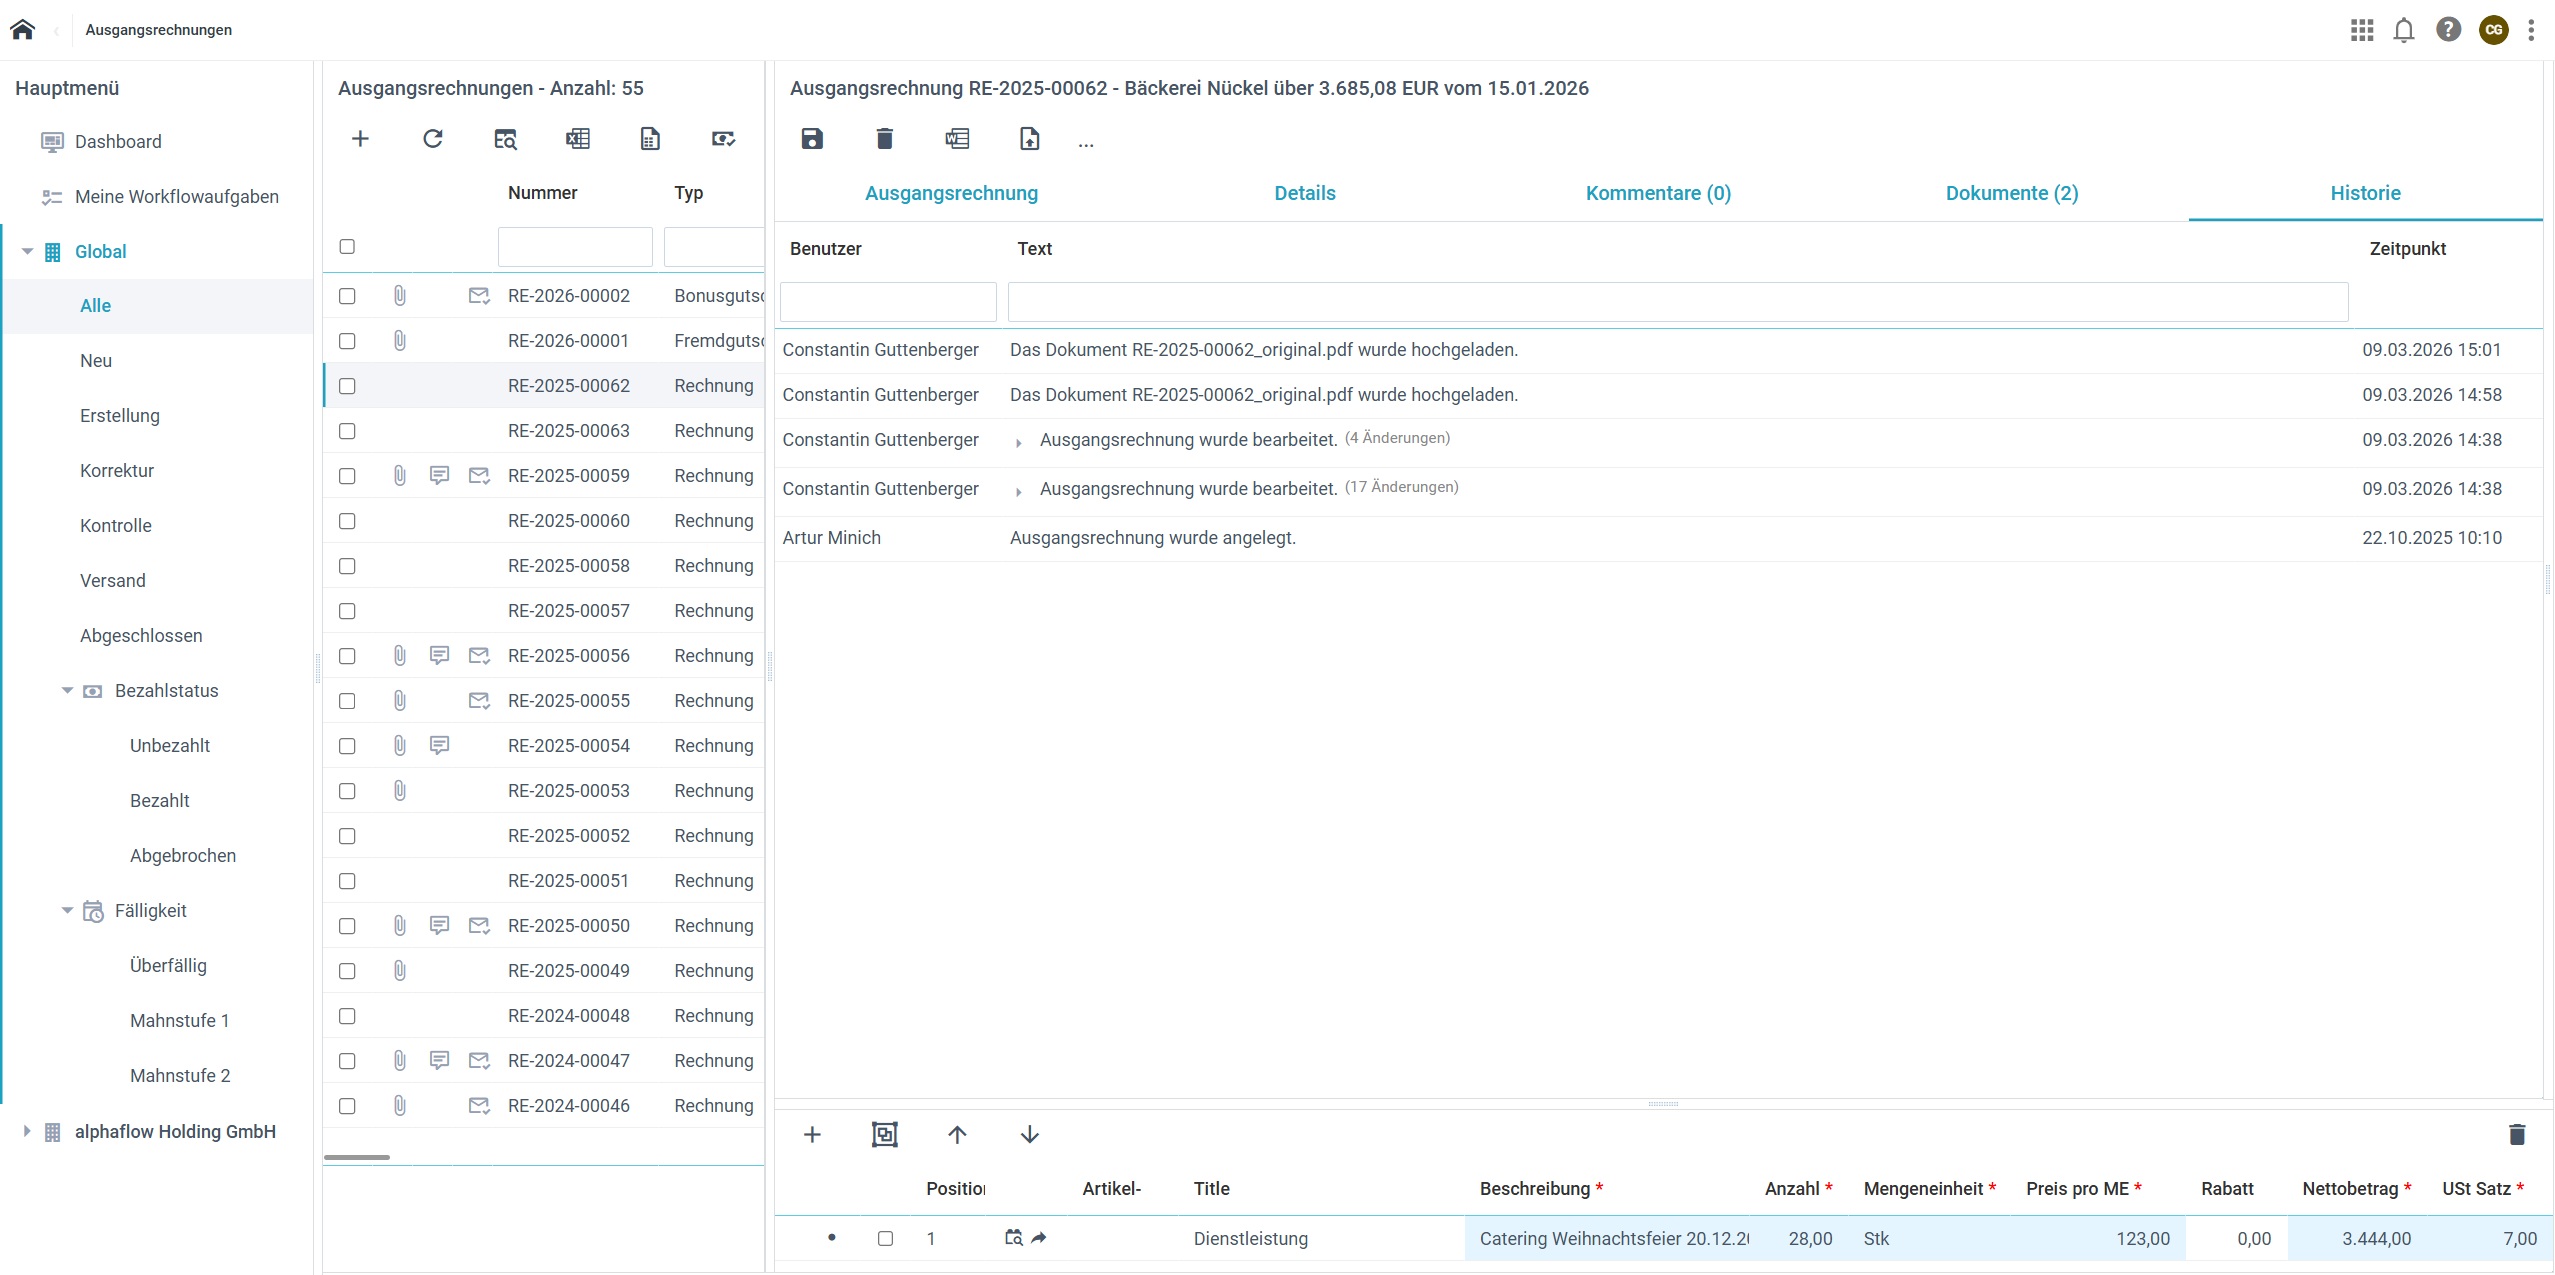Add new outgoing invoice with plus icon
Viewport: 2555px width, 1275px height.
click(361, 139)
